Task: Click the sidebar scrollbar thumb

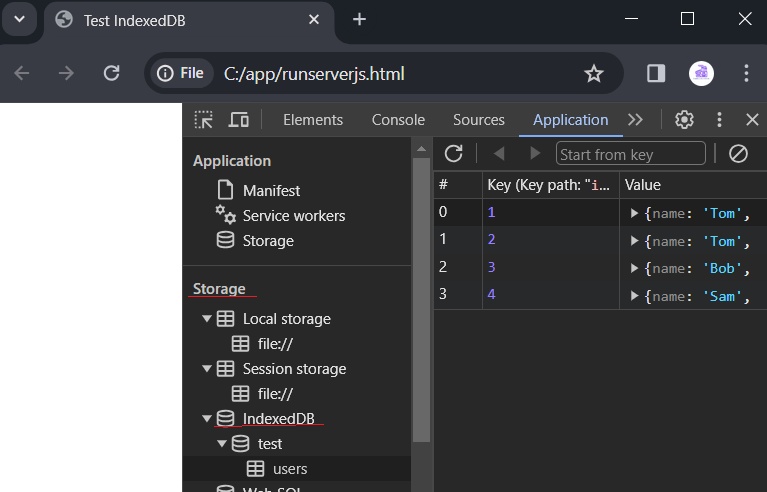Action: point(421,300)
